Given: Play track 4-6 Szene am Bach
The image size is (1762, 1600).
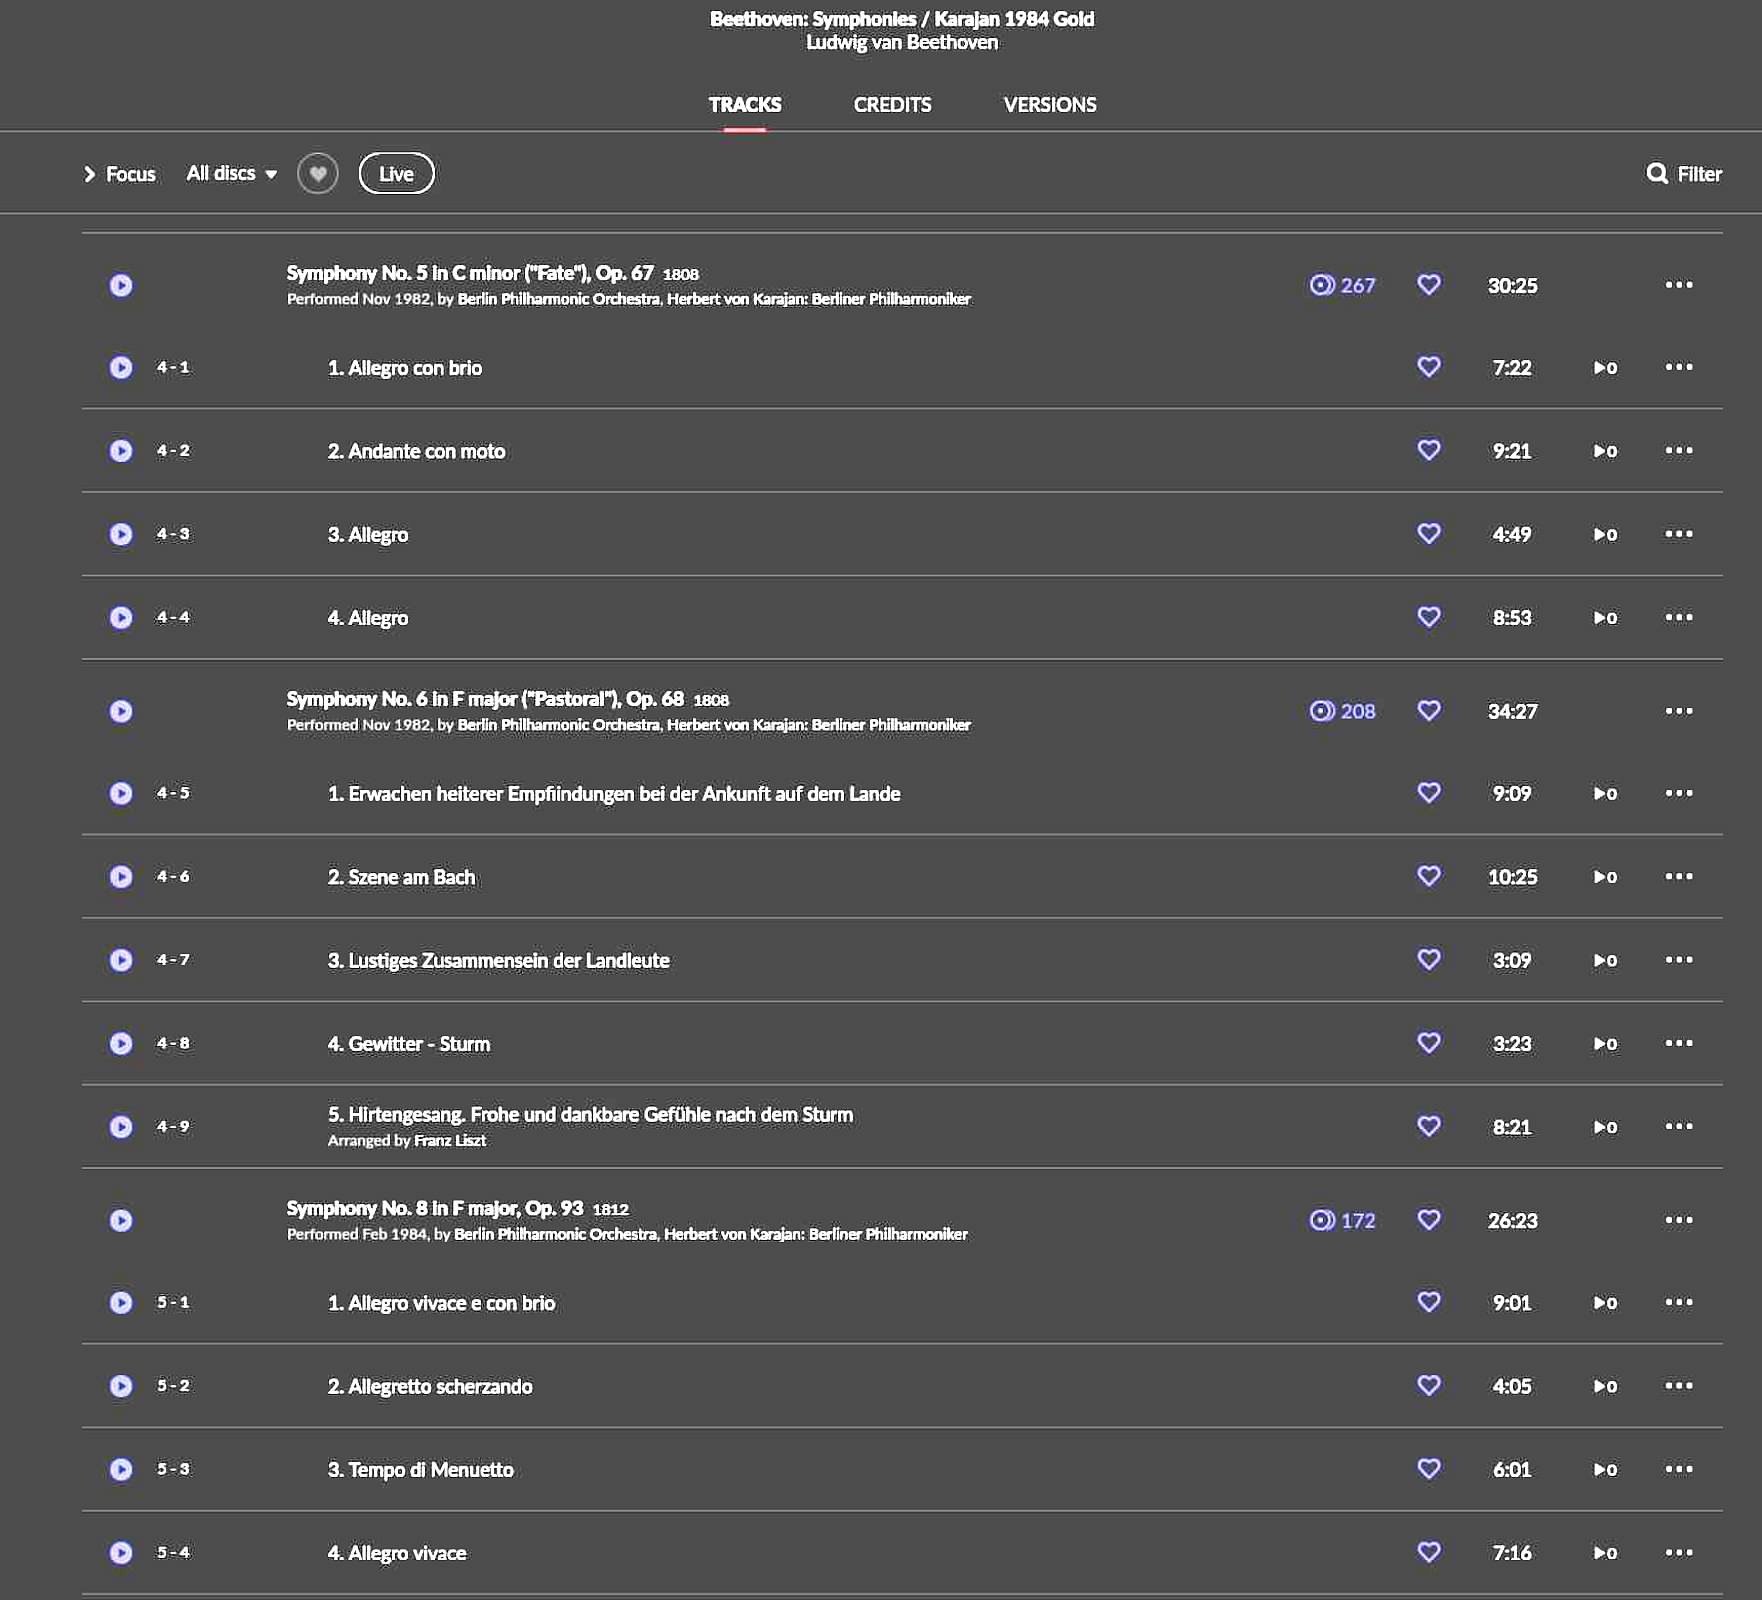Looking at the screenshot, I should click(x=121, y=877).
